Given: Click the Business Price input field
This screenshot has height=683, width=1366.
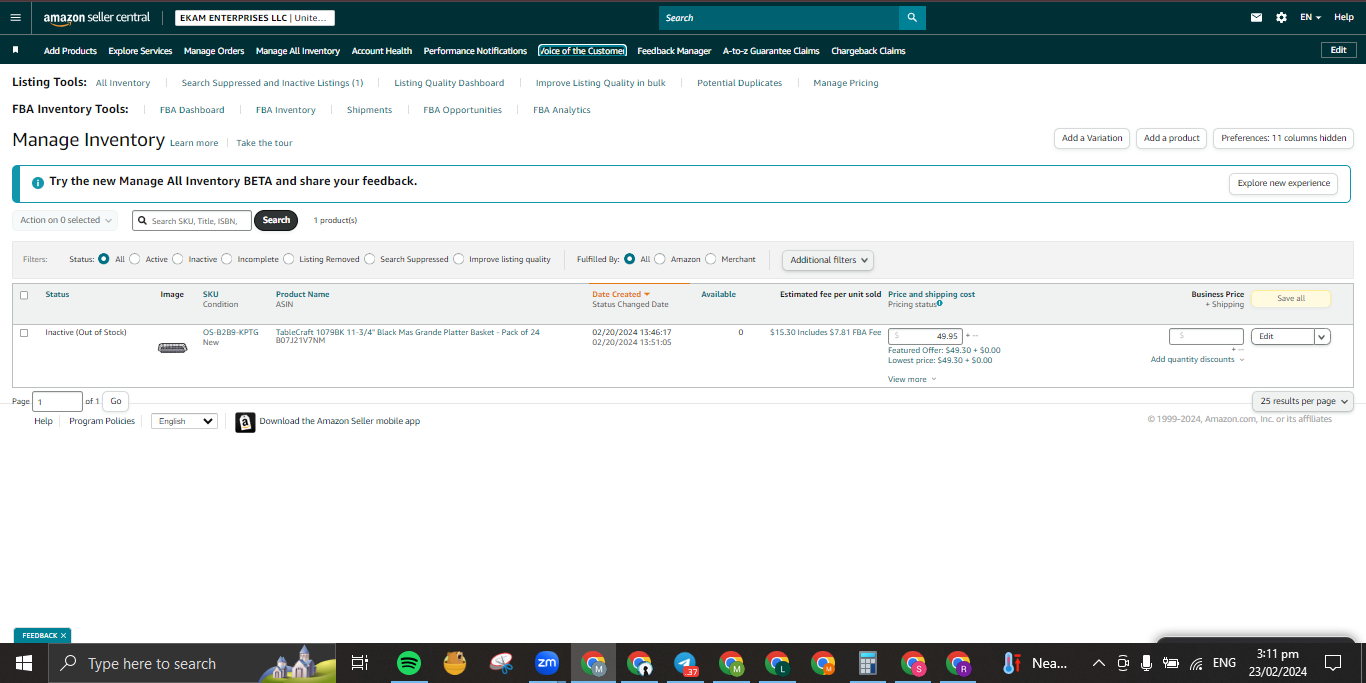Looking at the screenshot, I should pyautogui.click(x=1206, y=336).
